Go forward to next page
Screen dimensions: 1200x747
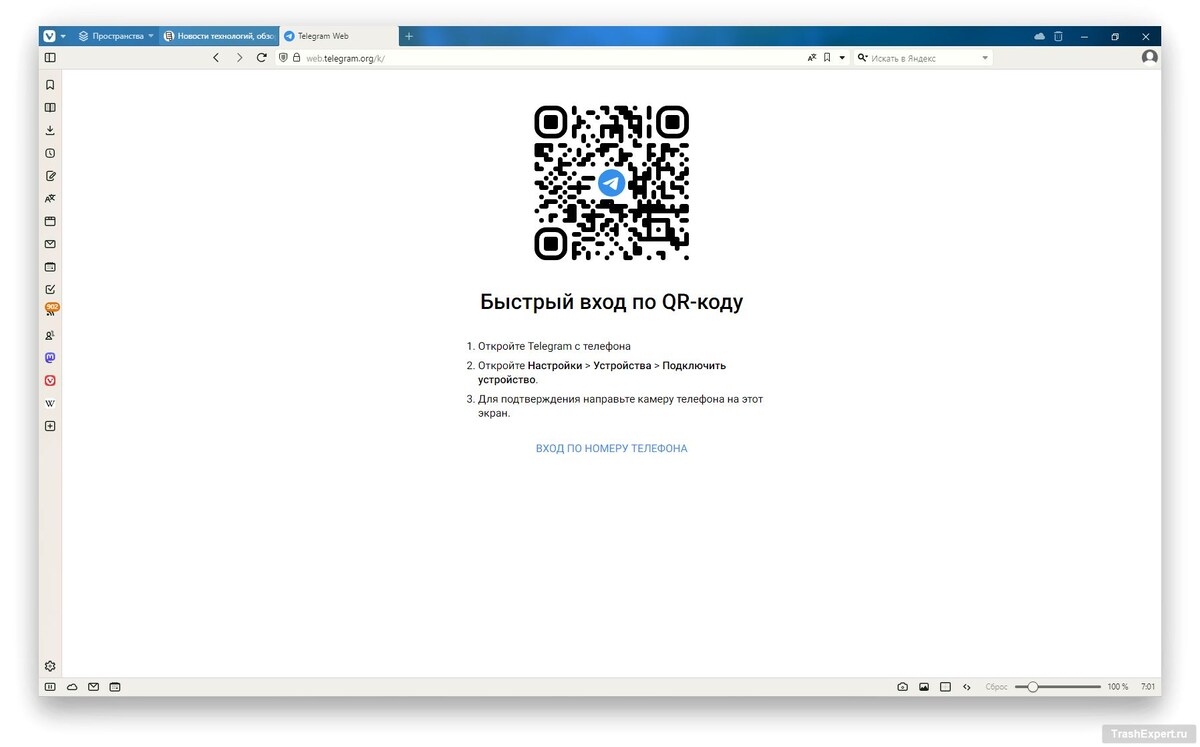coord(239,58)
